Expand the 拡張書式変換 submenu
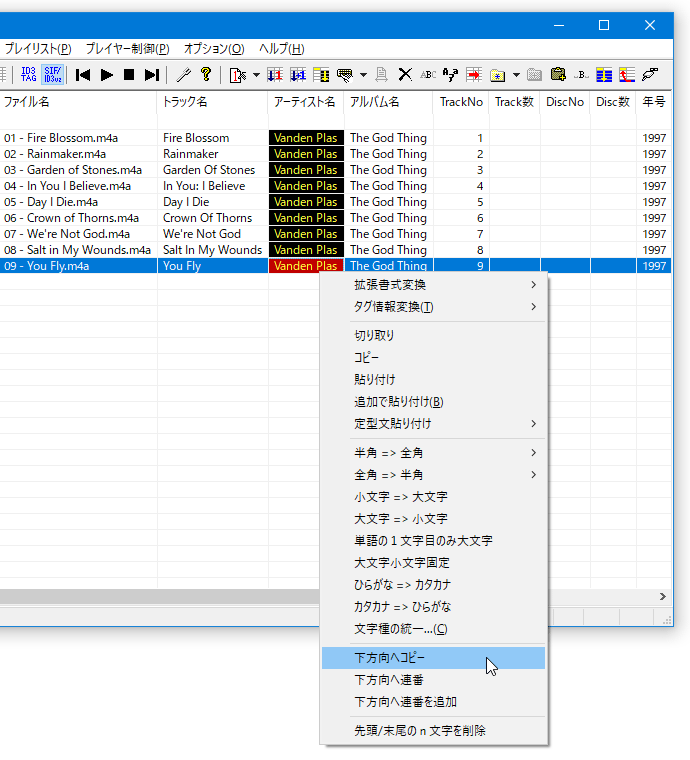 434,285
